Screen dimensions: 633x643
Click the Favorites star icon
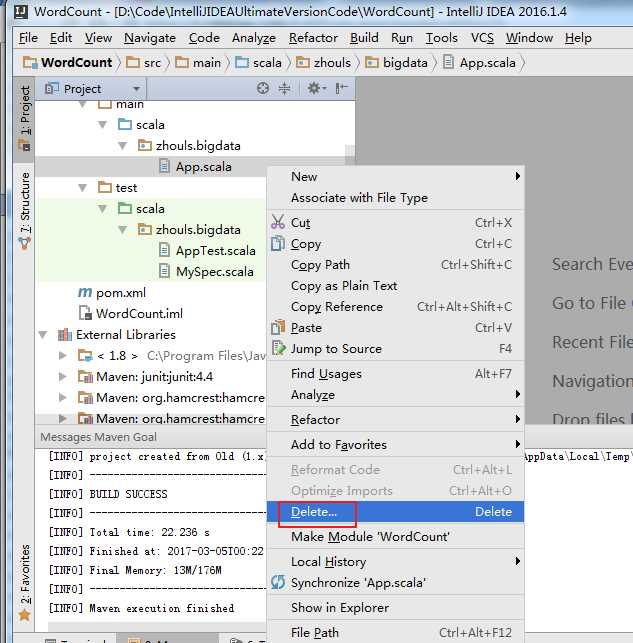click(25, 615)
